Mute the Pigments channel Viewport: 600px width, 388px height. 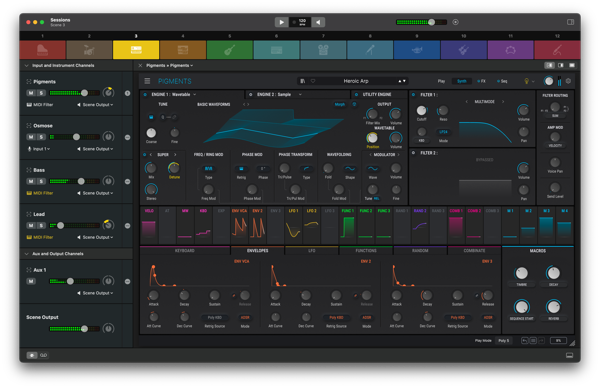pos(31,93)
